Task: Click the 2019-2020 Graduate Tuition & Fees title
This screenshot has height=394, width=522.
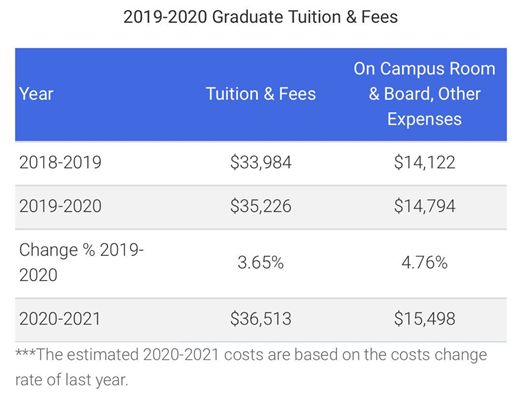Action: click(x=261, y=17)
